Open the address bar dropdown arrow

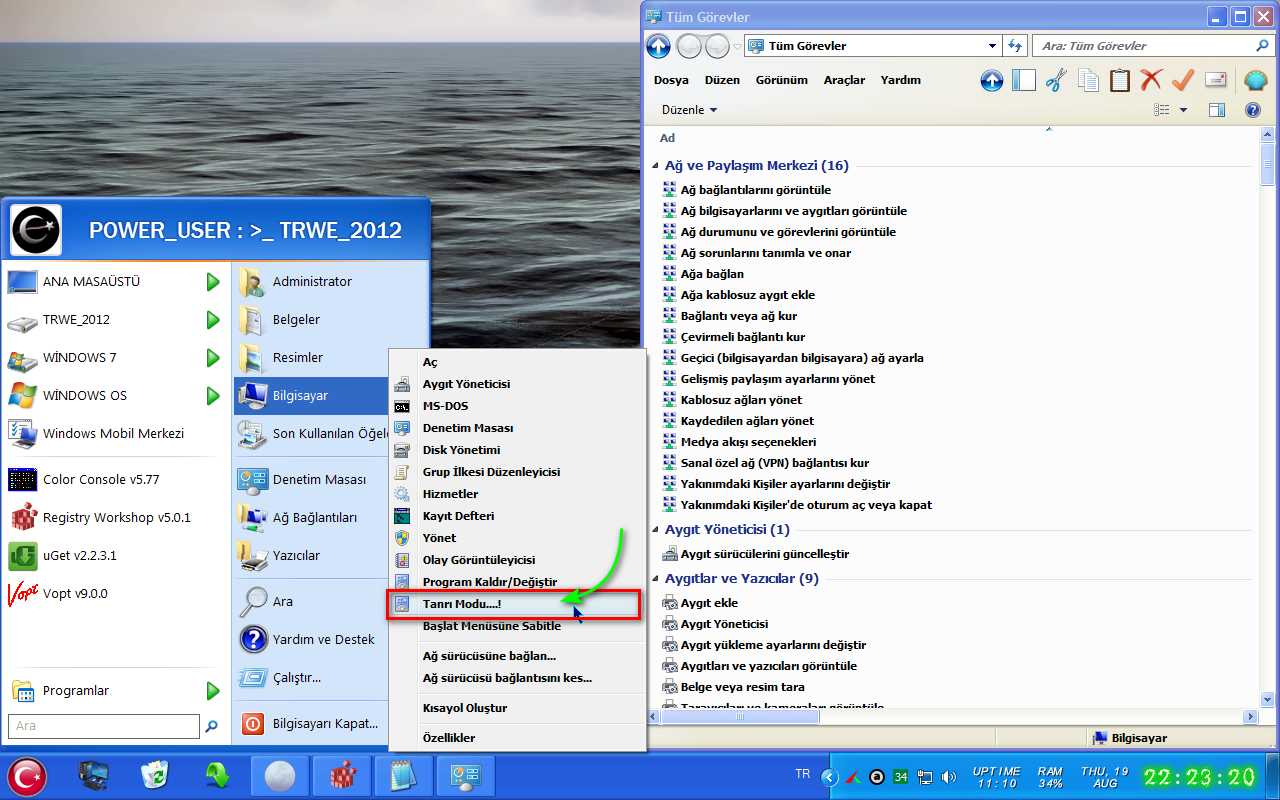tap(992, 46)
